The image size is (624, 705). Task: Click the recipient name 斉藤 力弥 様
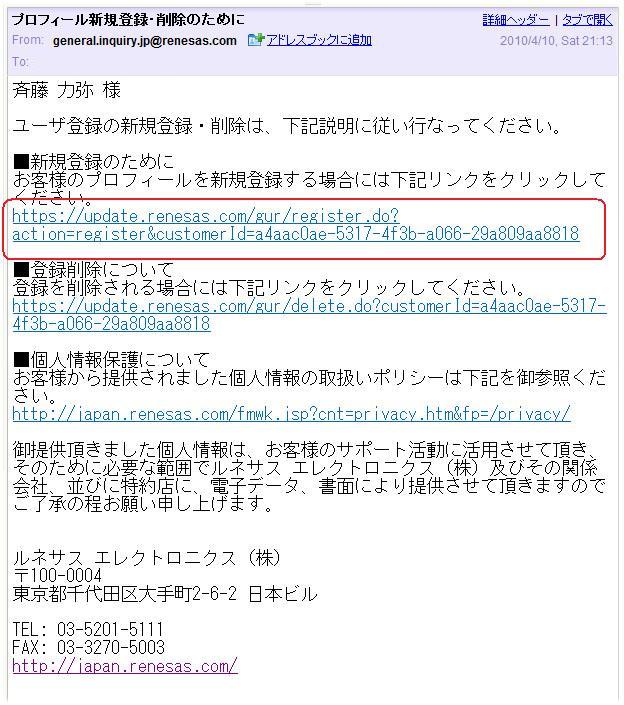tap(67, 90)
